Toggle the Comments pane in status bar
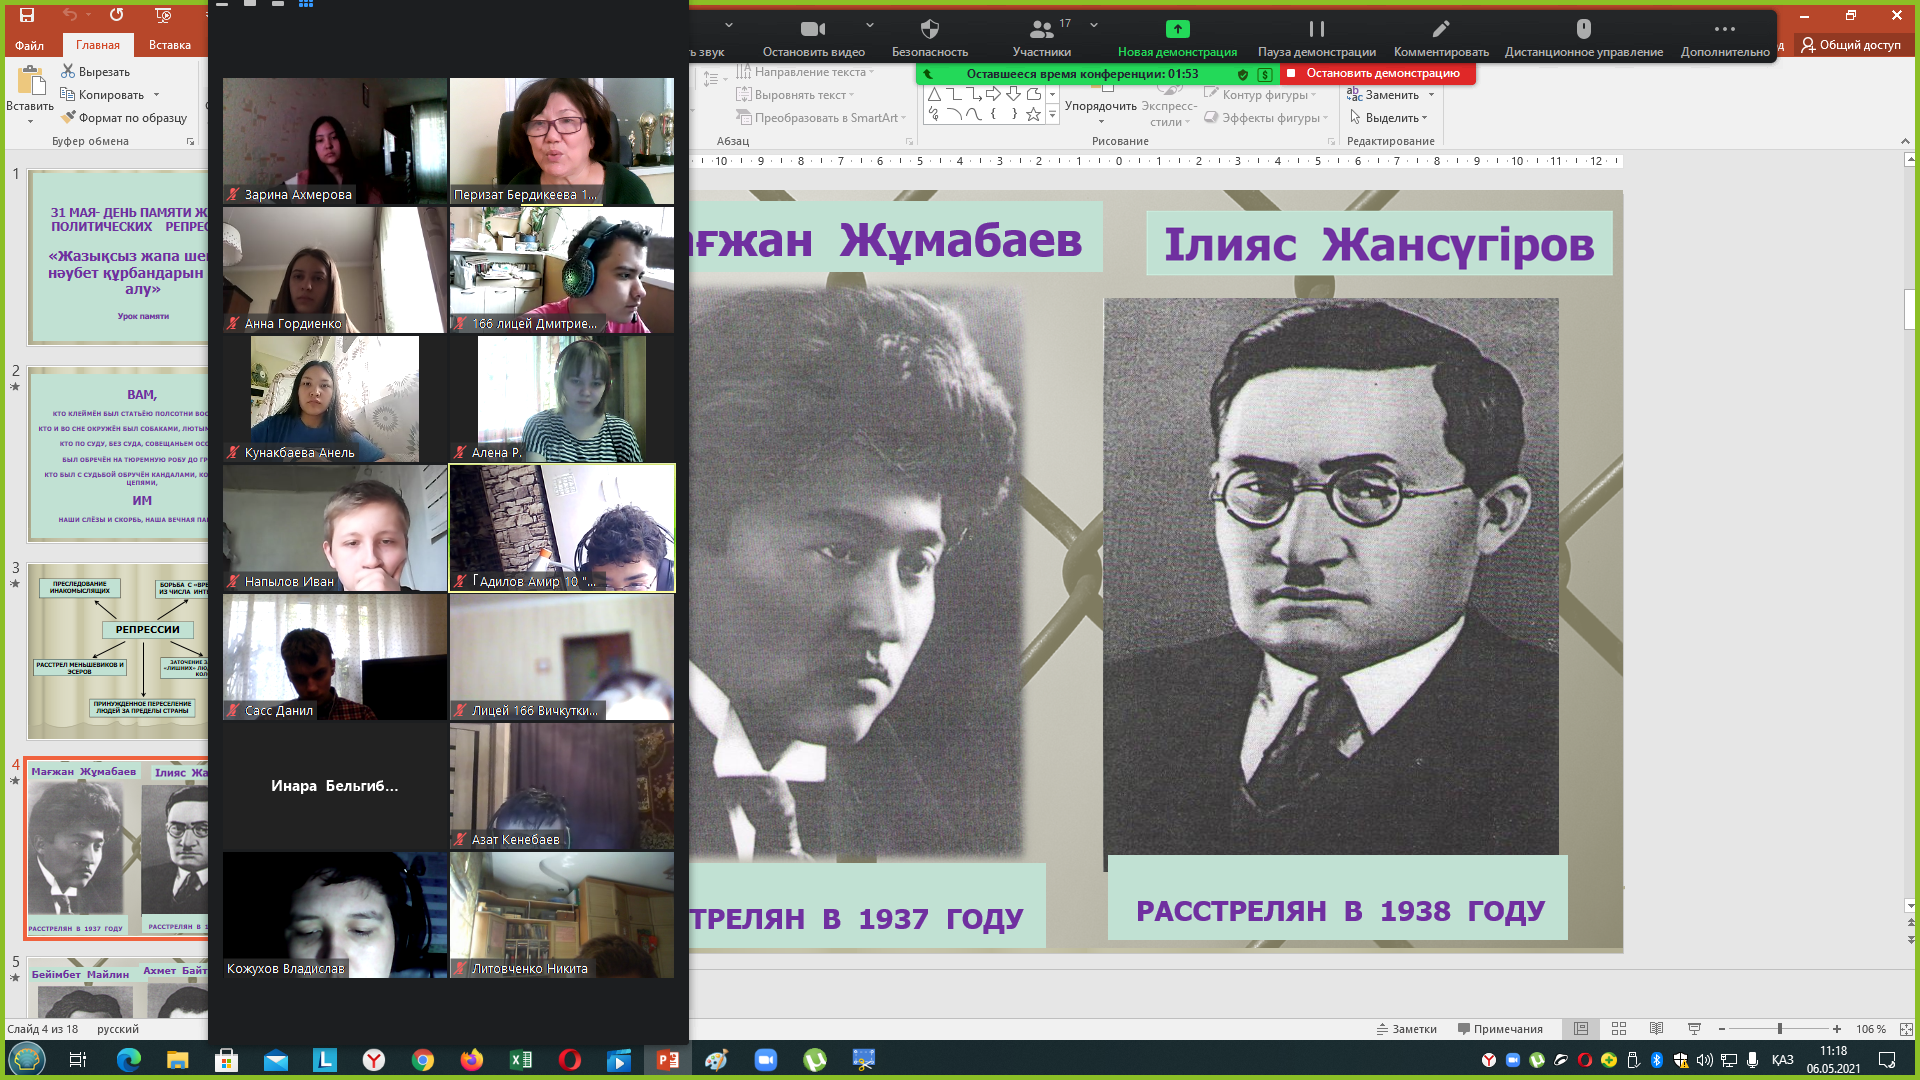The width and height of the screenshot is (1920, 1080). pos(1500,1029)
